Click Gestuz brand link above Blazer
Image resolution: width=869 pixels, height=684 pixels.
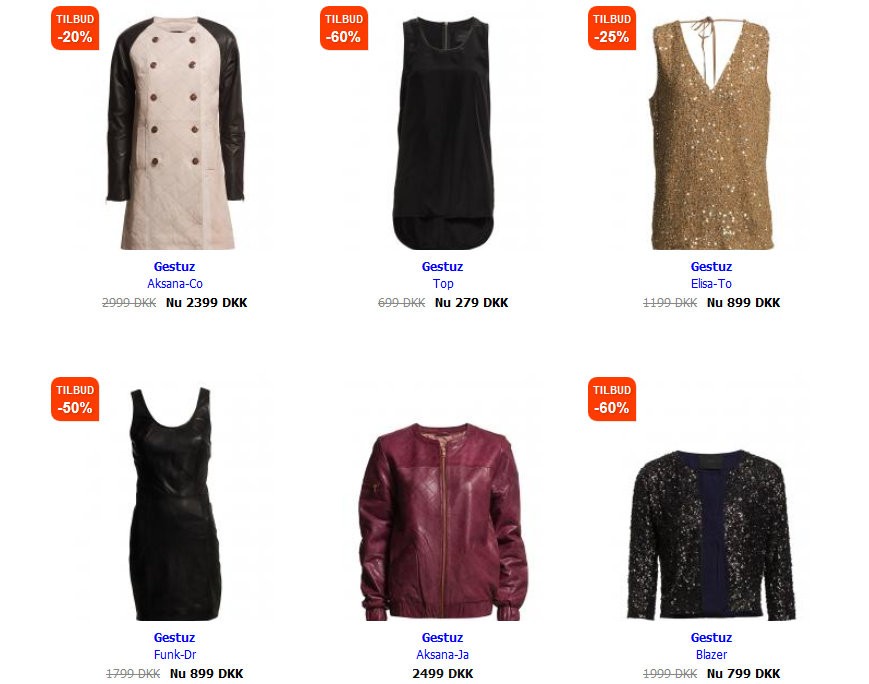click(x=712, y=637)
